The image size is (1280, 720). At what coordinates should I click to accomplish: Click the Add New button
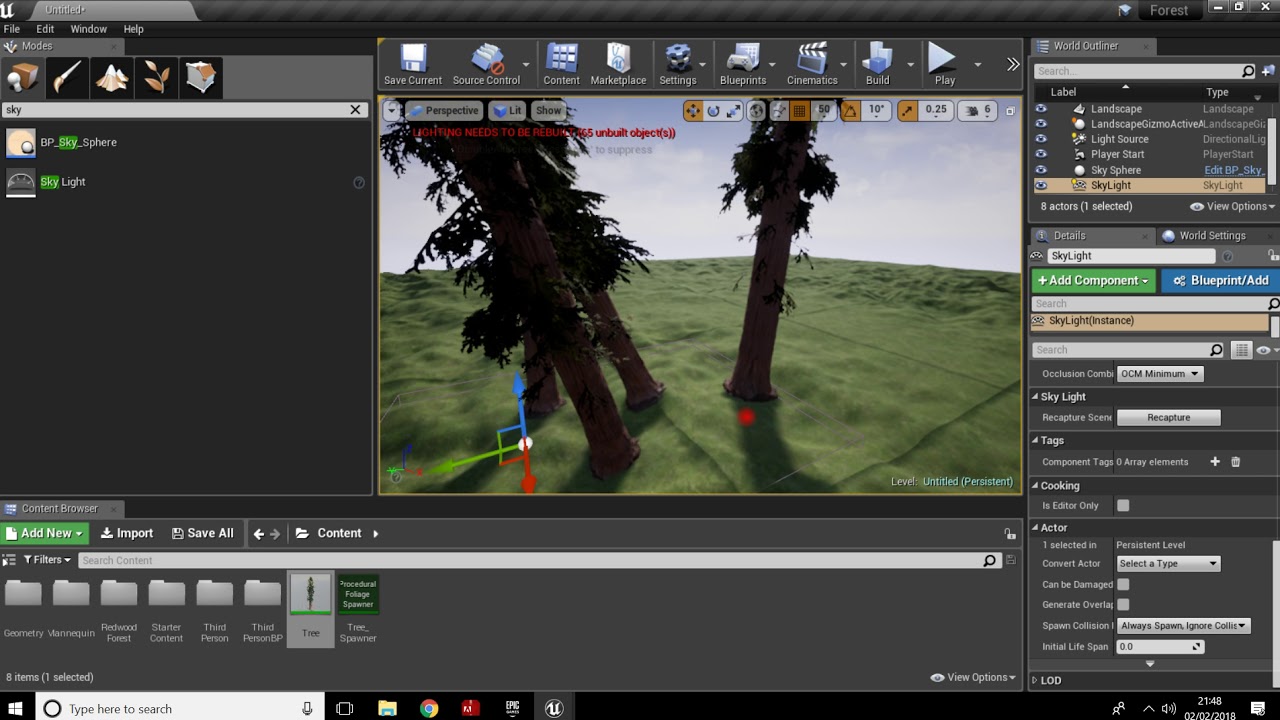(x=45, y=534)
